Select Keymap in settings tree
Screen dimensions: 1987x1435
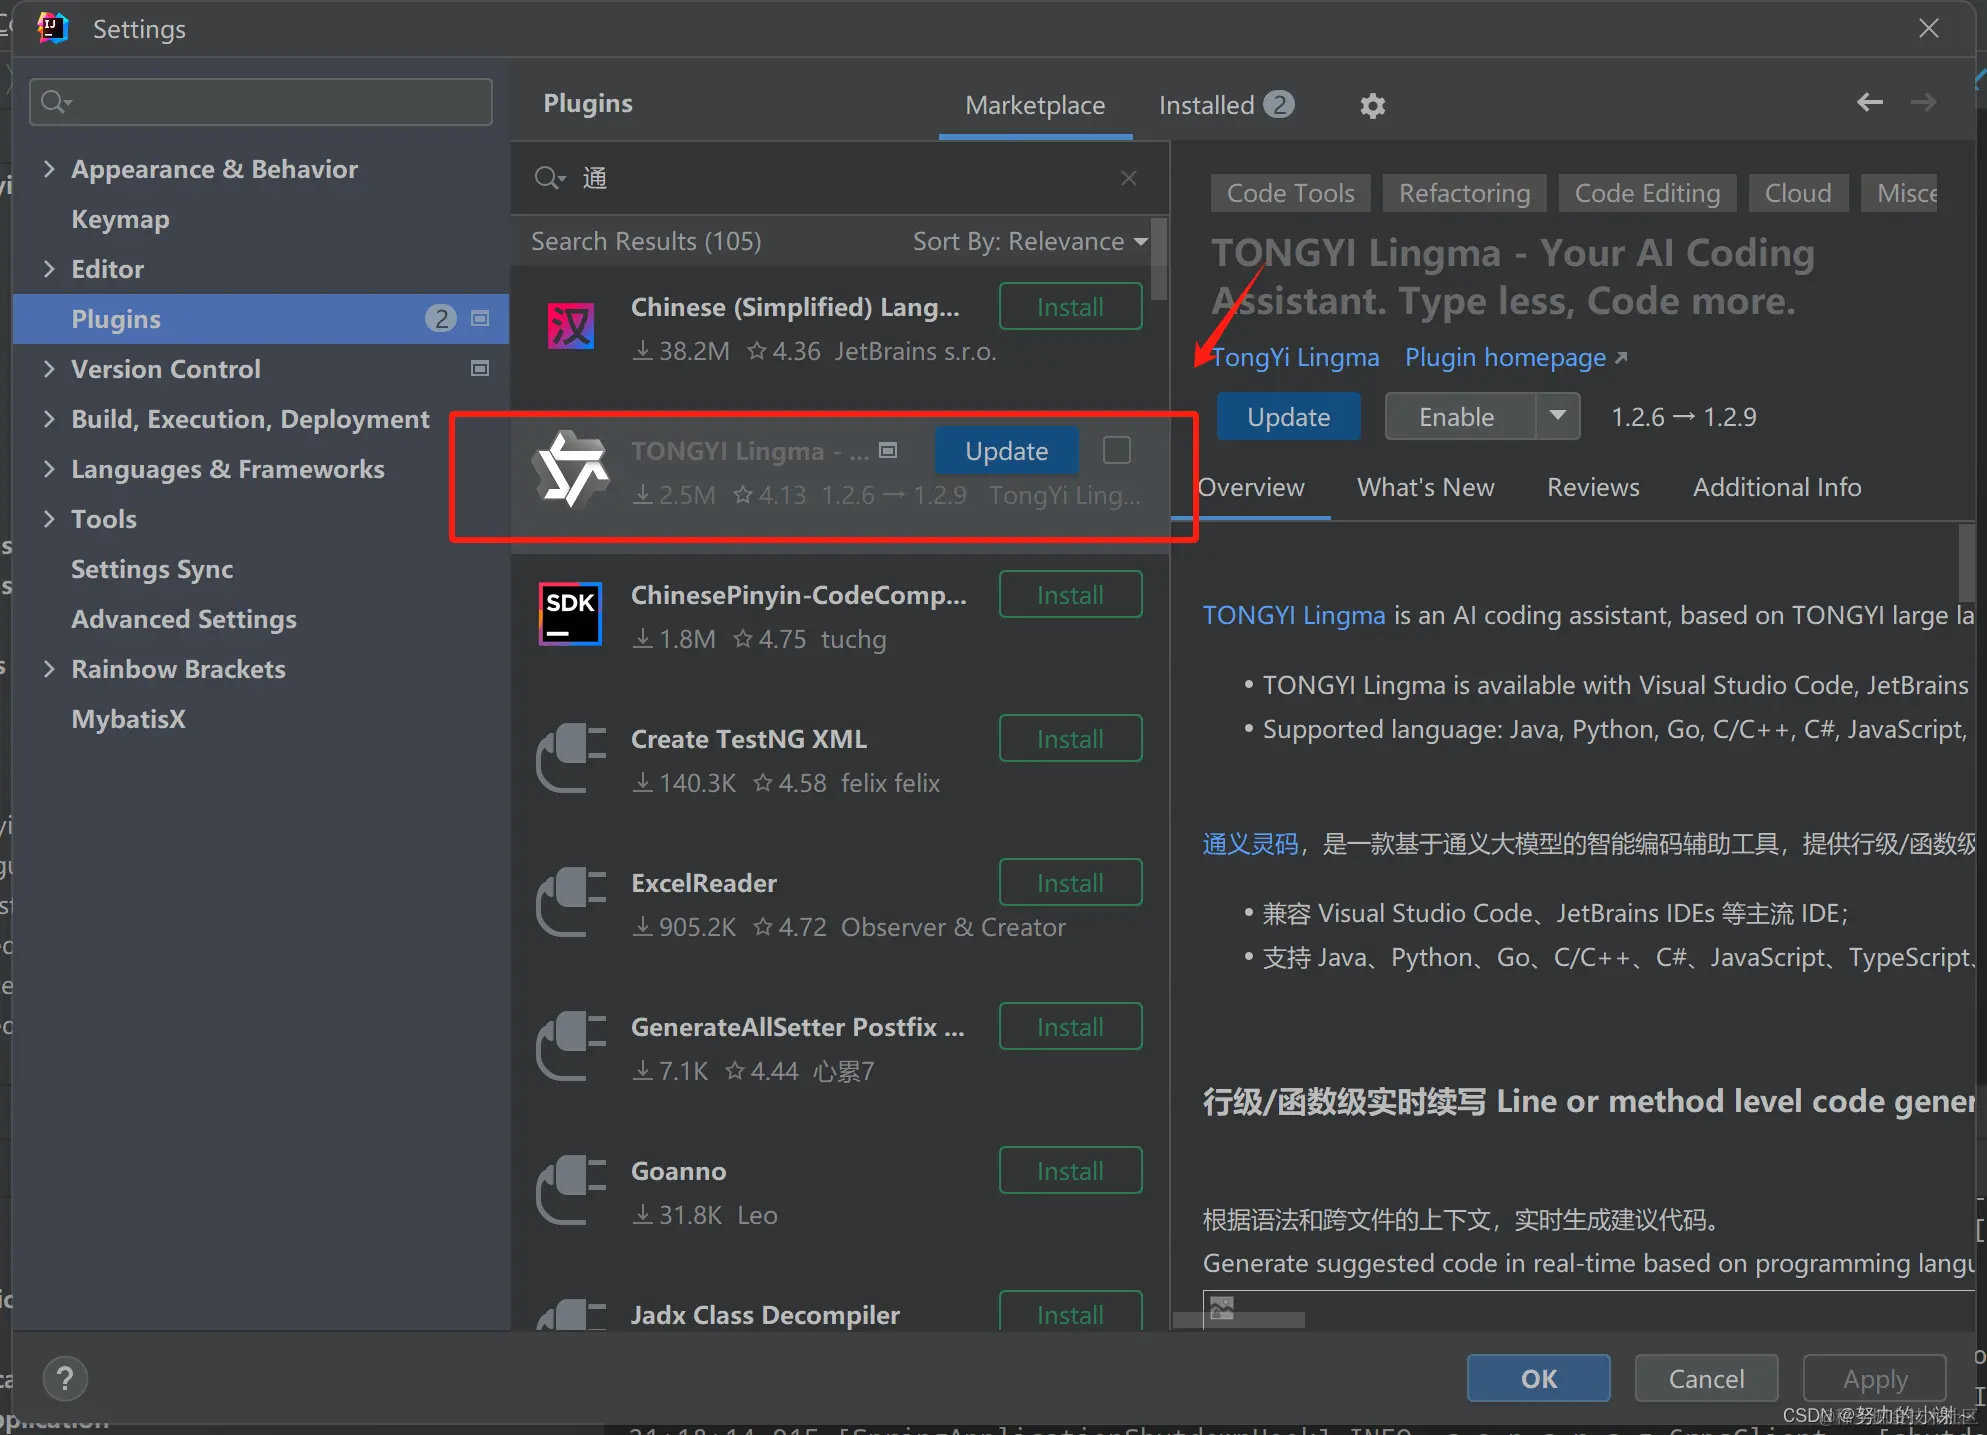pos(120,218)
